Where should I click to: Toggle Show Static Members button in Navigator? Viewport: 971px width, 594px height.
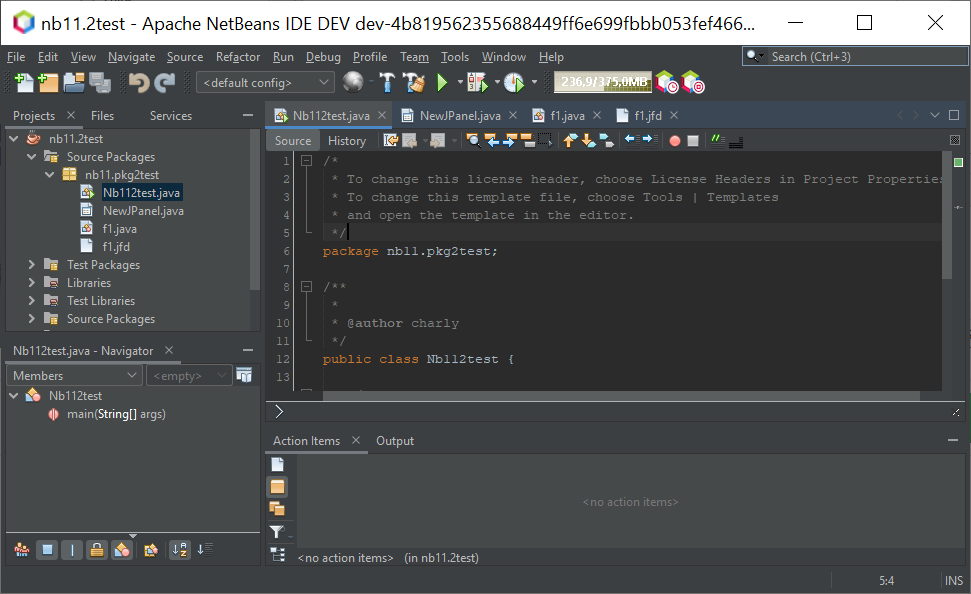[x=72, y=549]
